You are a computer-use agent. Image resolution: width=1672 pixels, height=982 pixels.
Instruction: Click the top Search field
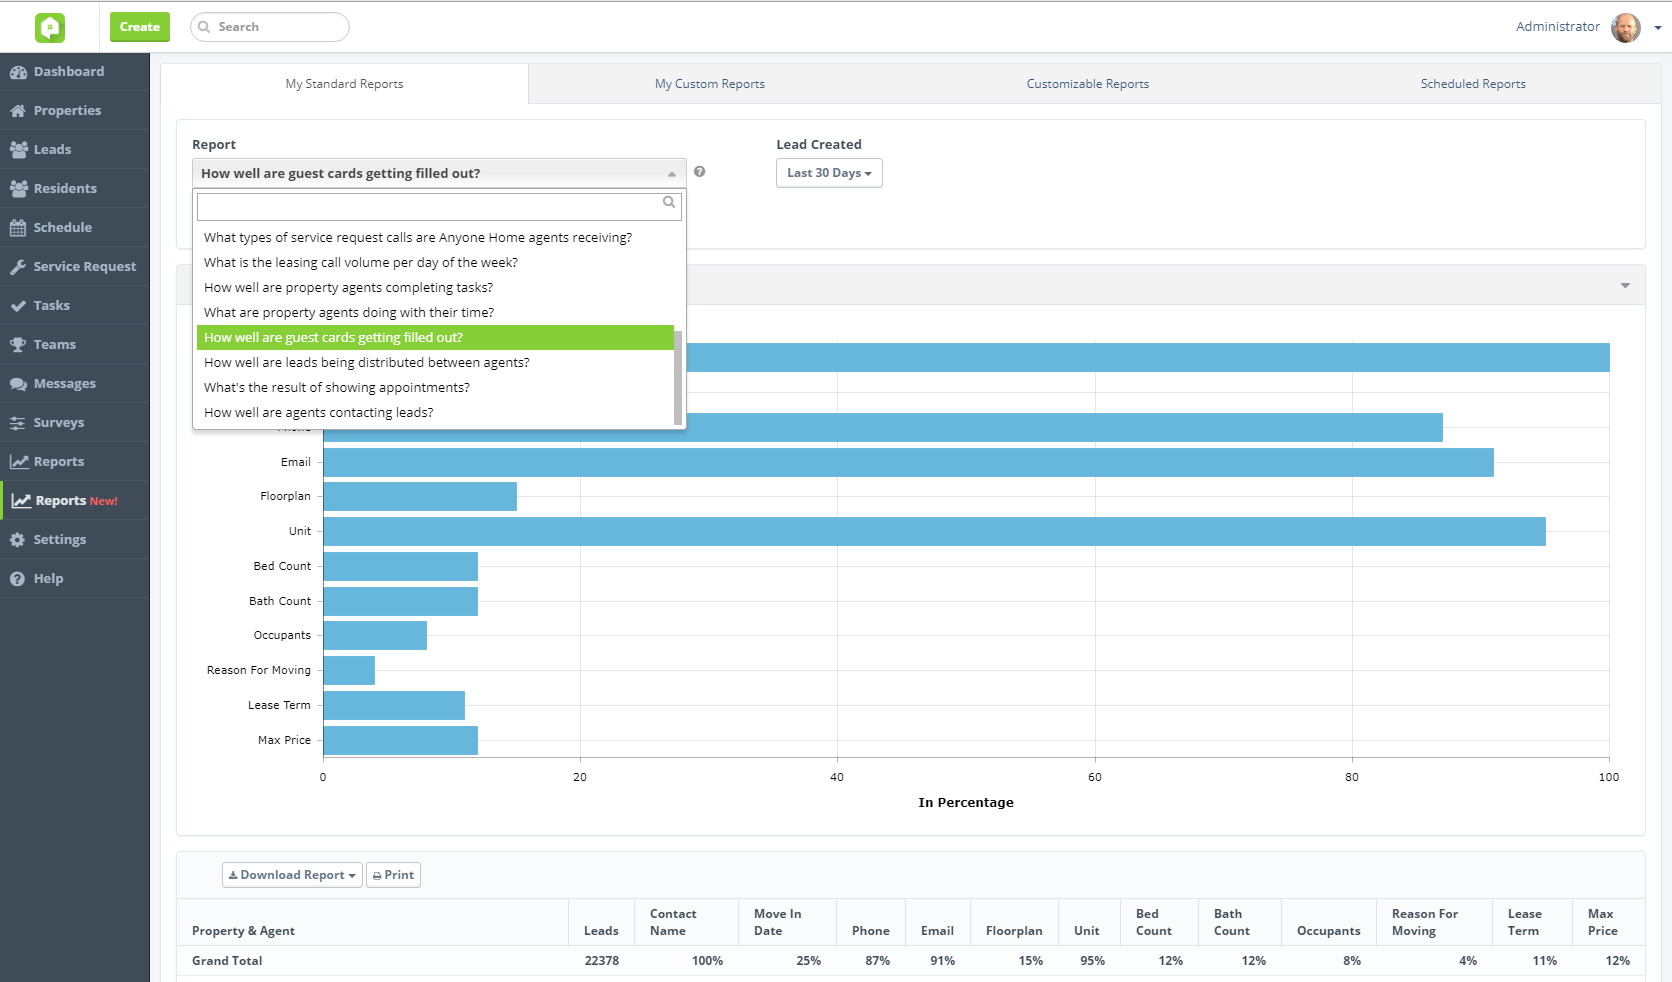pyautogui.click(x=270, y=27)
